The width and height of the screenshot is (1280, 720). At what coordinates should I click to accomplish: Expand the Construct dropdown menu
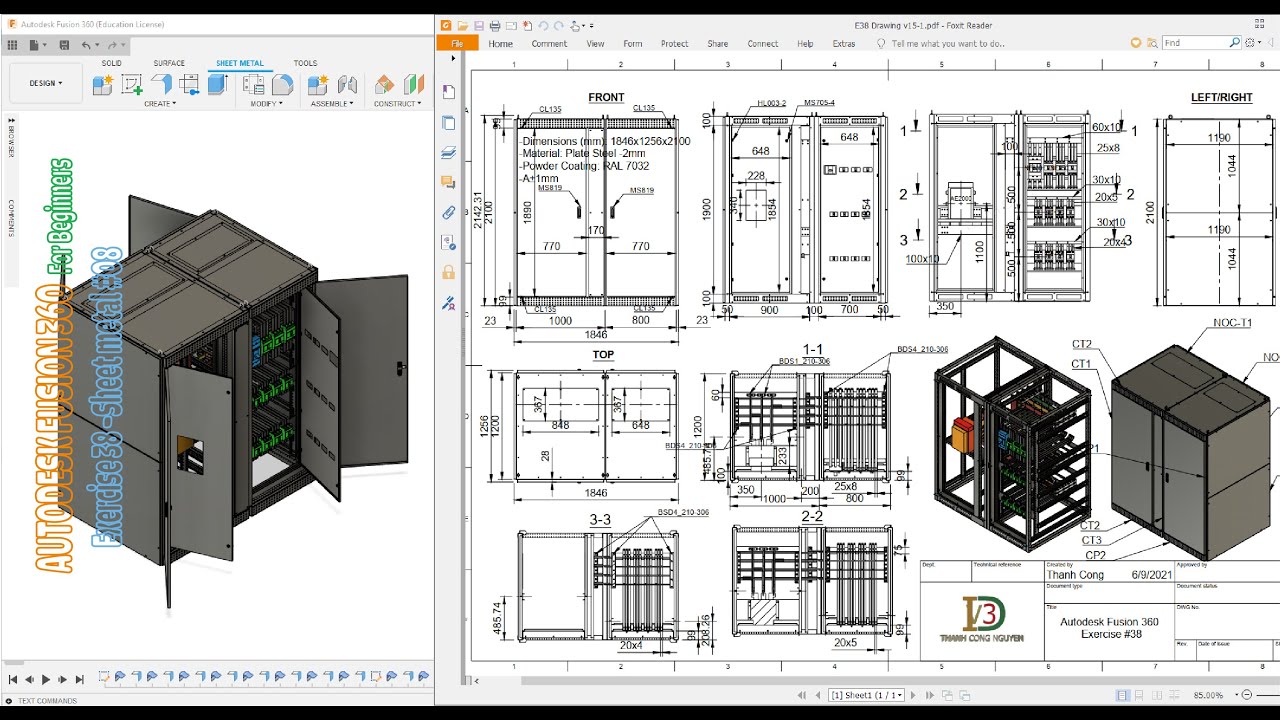398,103
